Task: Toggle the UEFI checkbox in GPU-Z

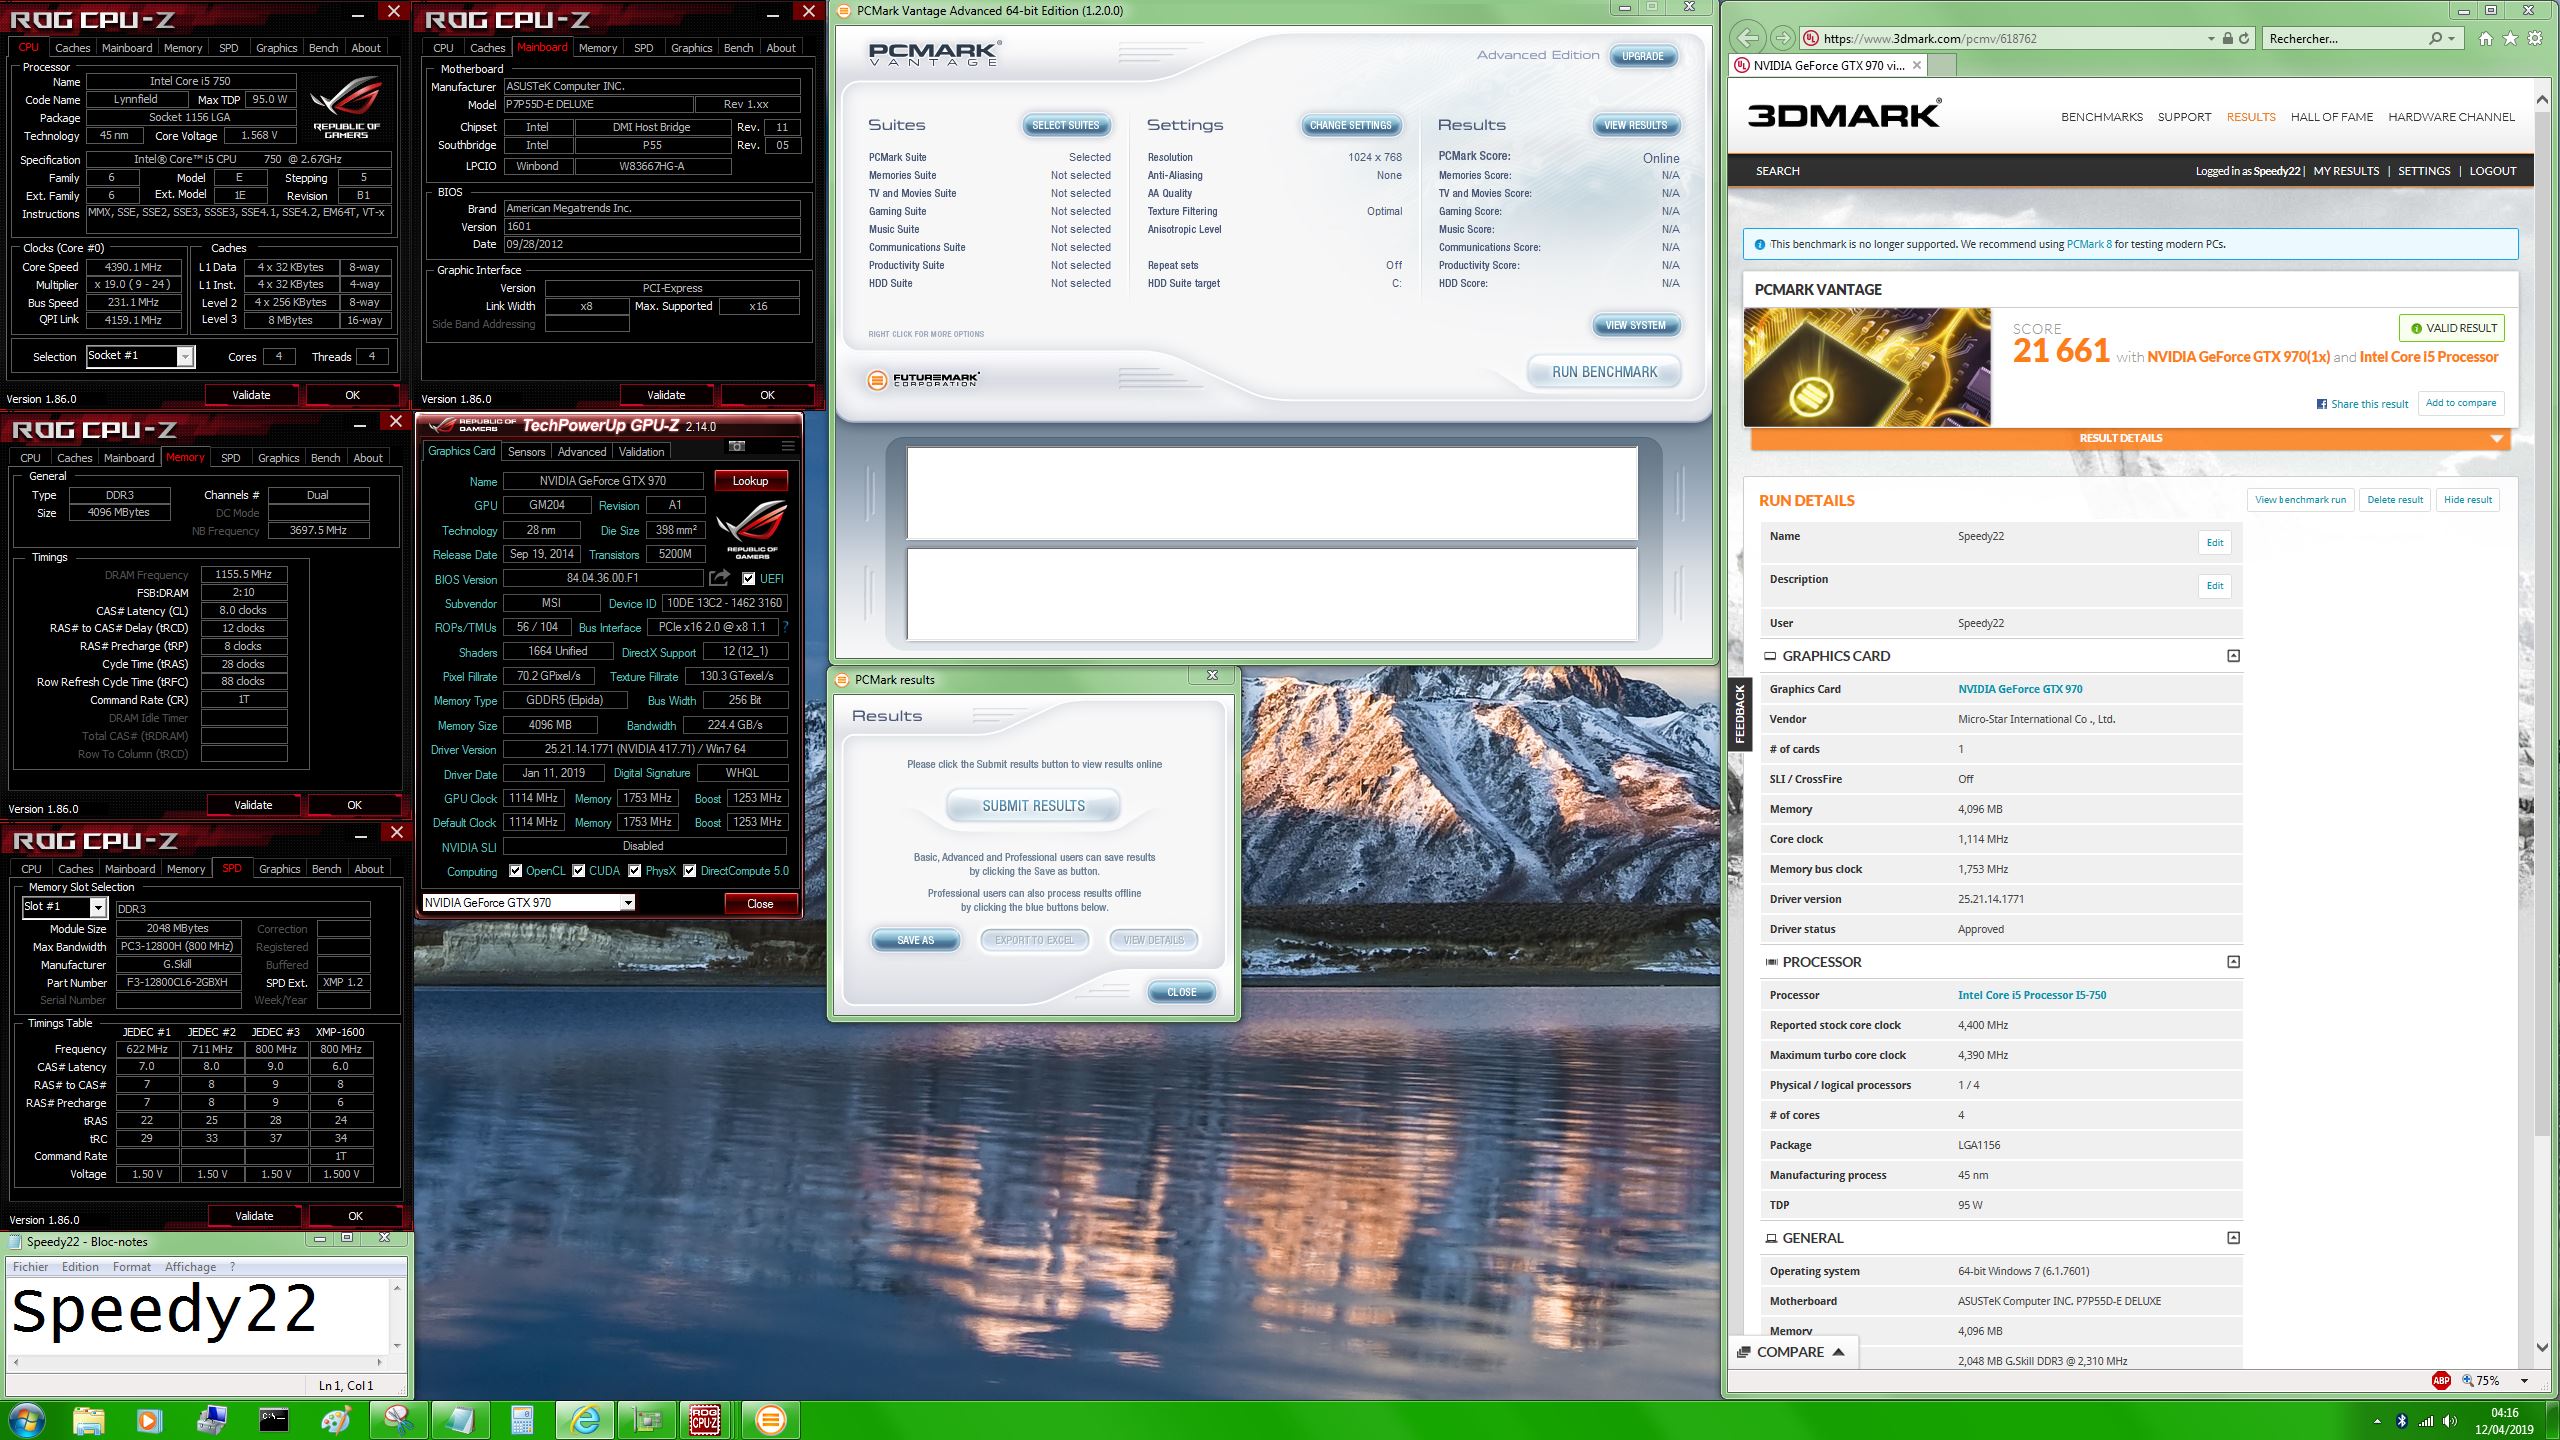Action: click(748, 578)
